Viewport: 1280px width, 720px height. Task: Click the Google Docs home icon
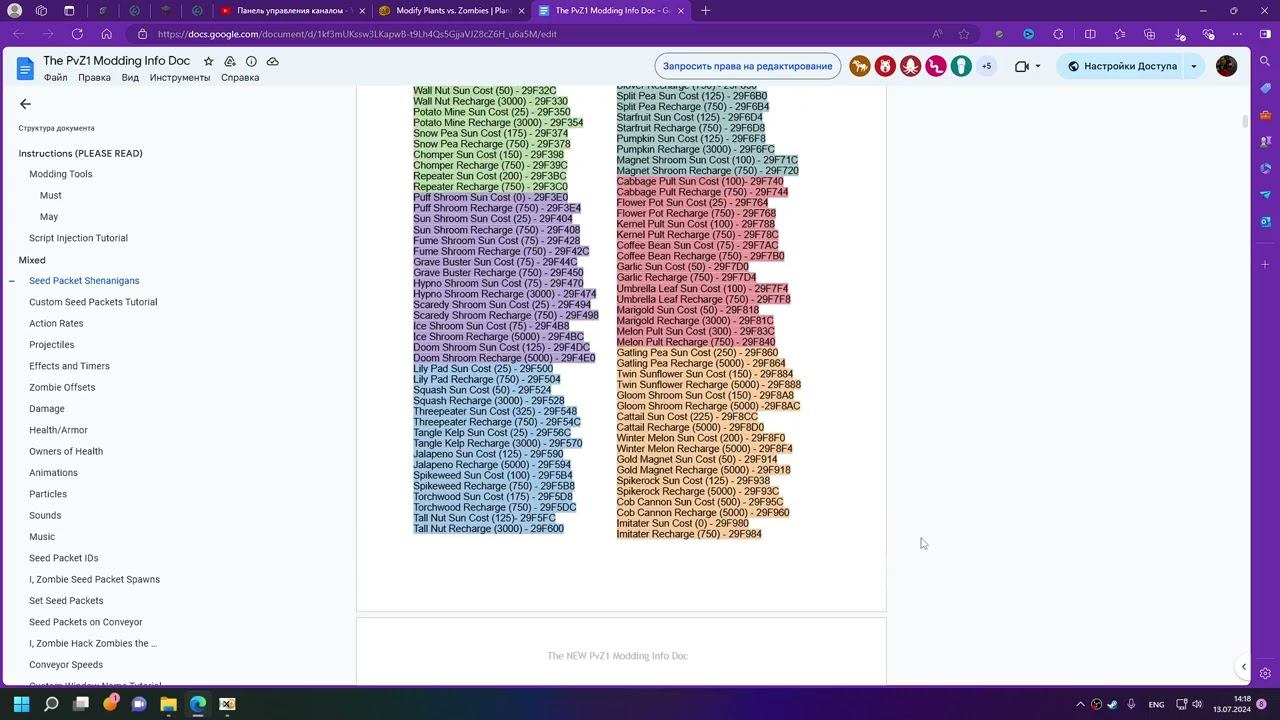(x=25, y=68)
